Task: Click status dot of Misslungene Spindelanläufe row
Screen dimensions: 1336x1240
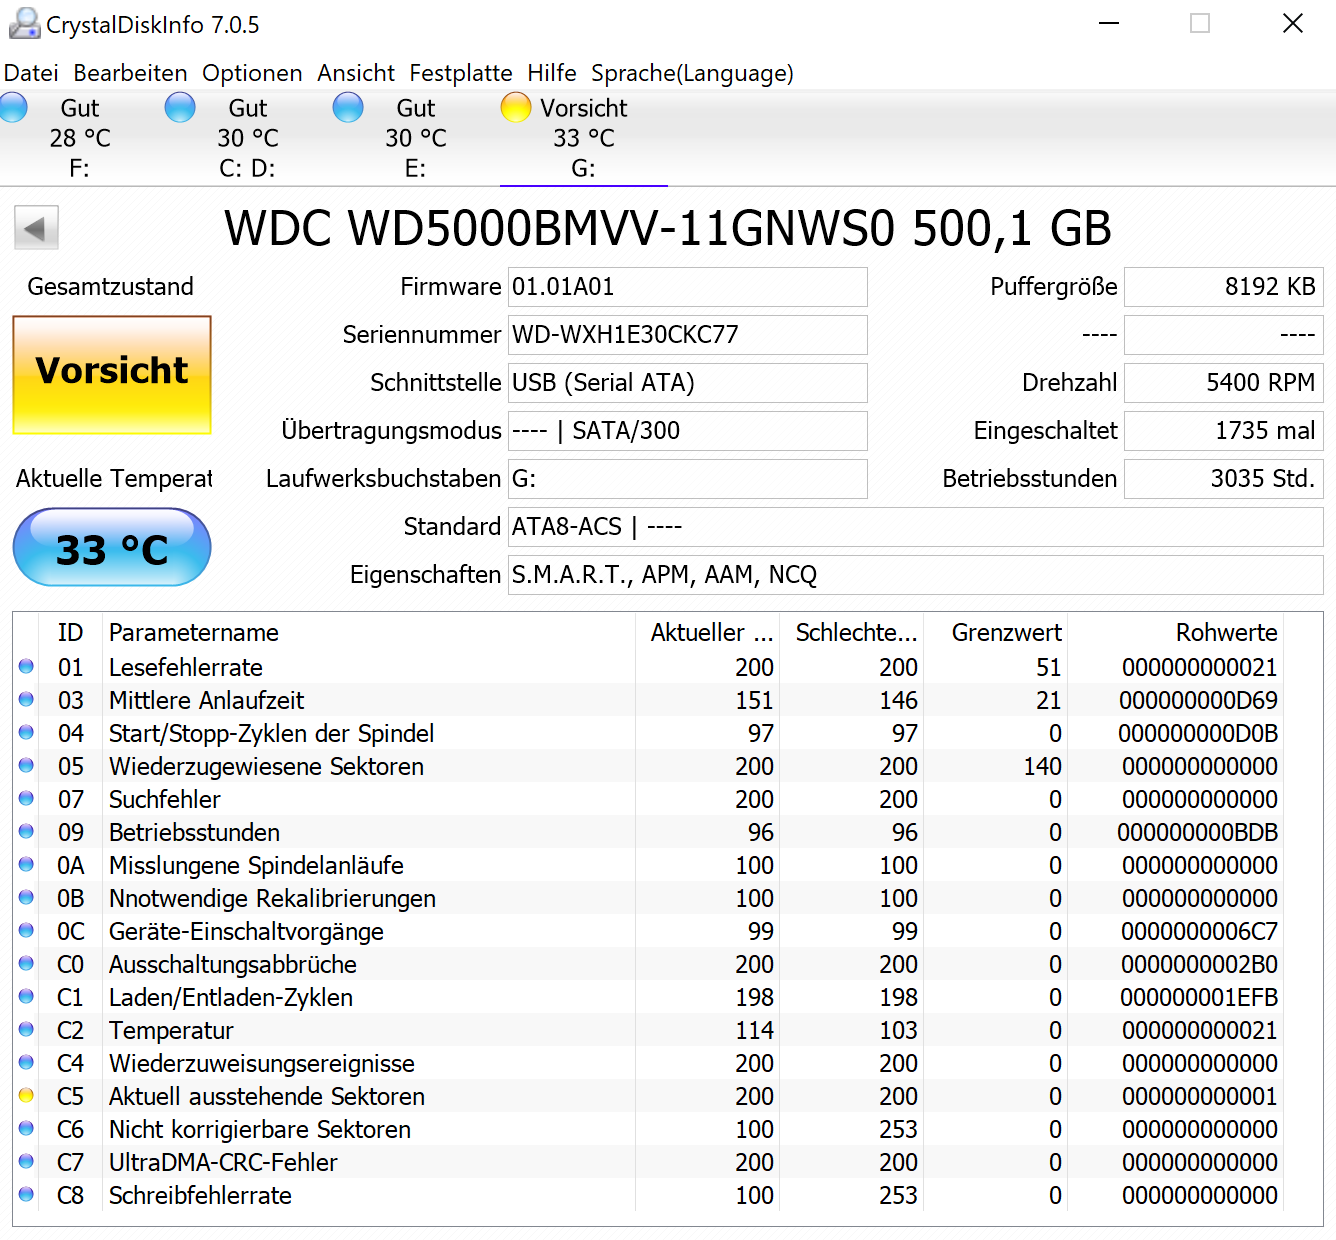Action: pyautogui.click(x=26, y=864)
